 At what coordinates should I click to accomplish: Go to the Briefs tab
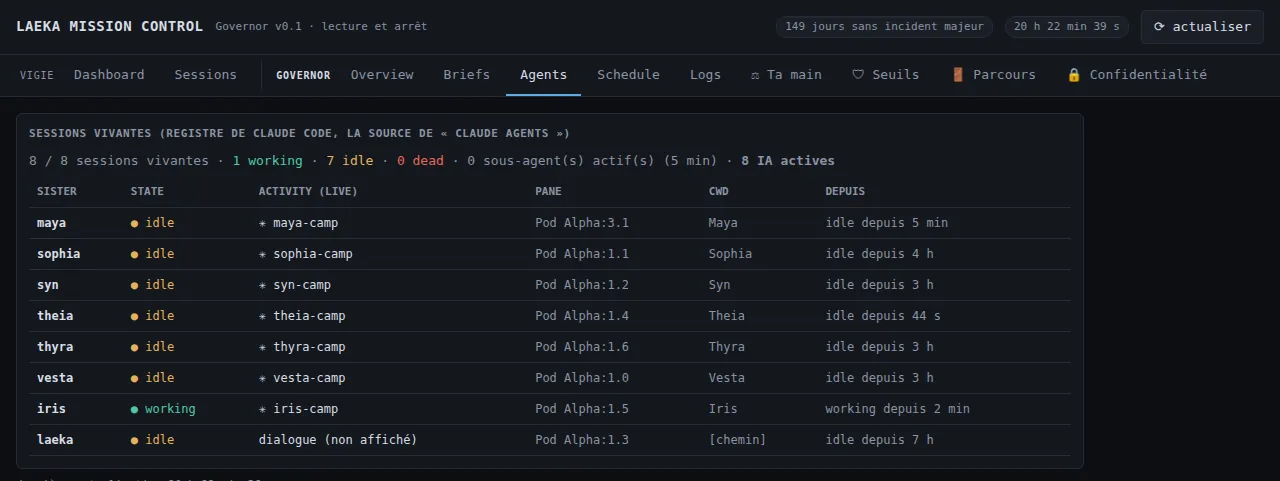(x=467, y=75)
